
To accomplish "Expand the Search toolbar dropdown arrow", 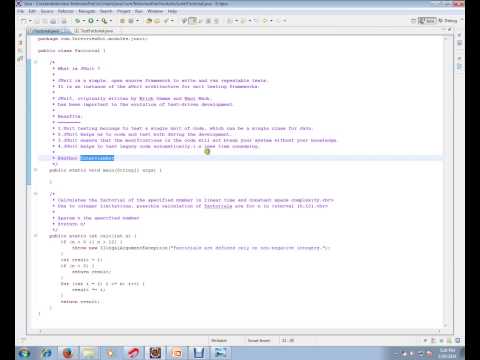I will (x=172, y=21).
